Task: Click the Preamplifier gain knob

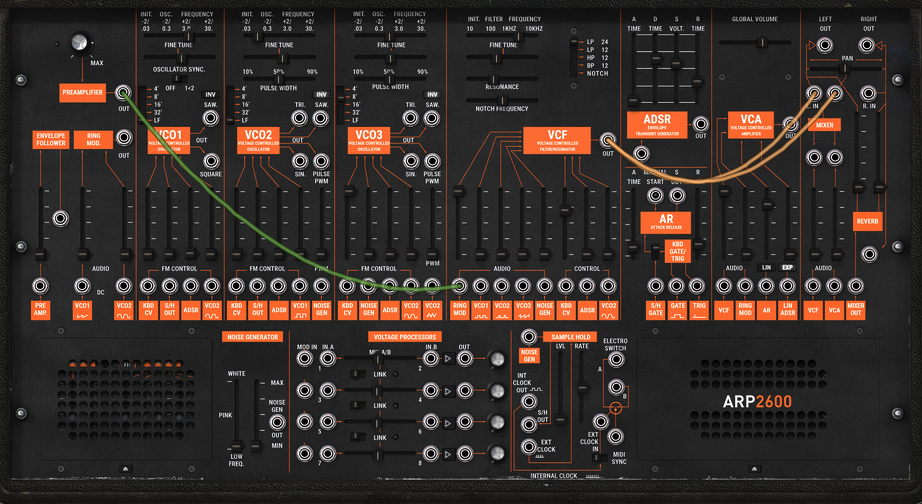Action: [x=79, y=43]
